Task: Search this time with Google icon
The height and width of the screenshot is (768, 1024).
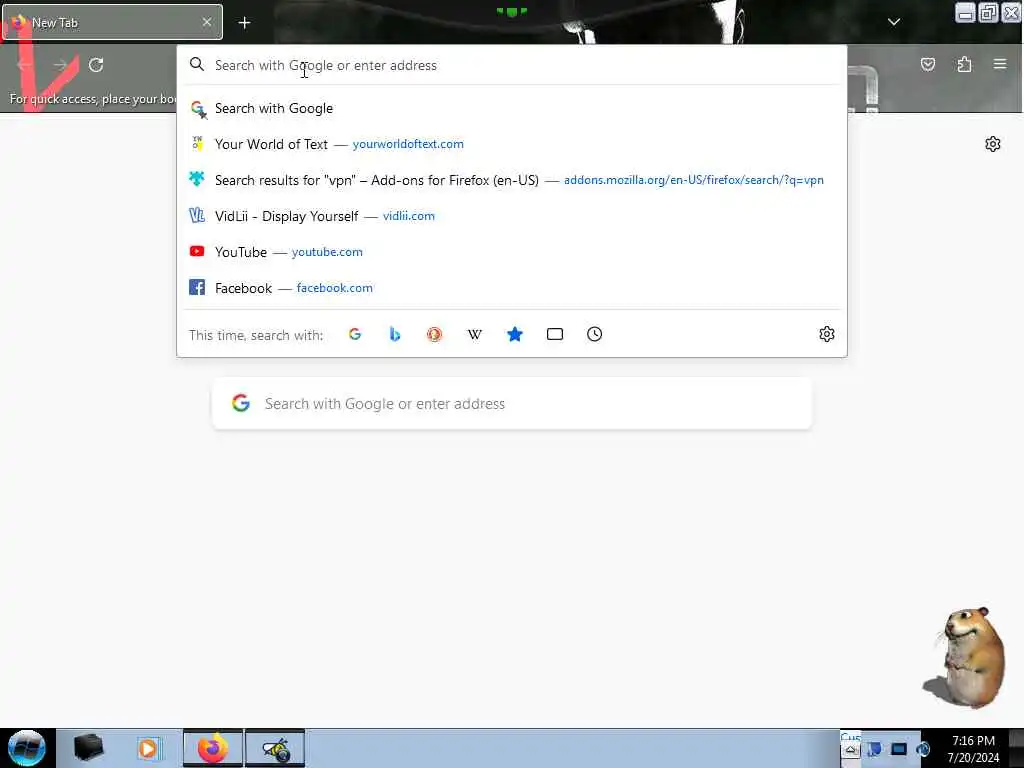Action: [x=355, y=334]
